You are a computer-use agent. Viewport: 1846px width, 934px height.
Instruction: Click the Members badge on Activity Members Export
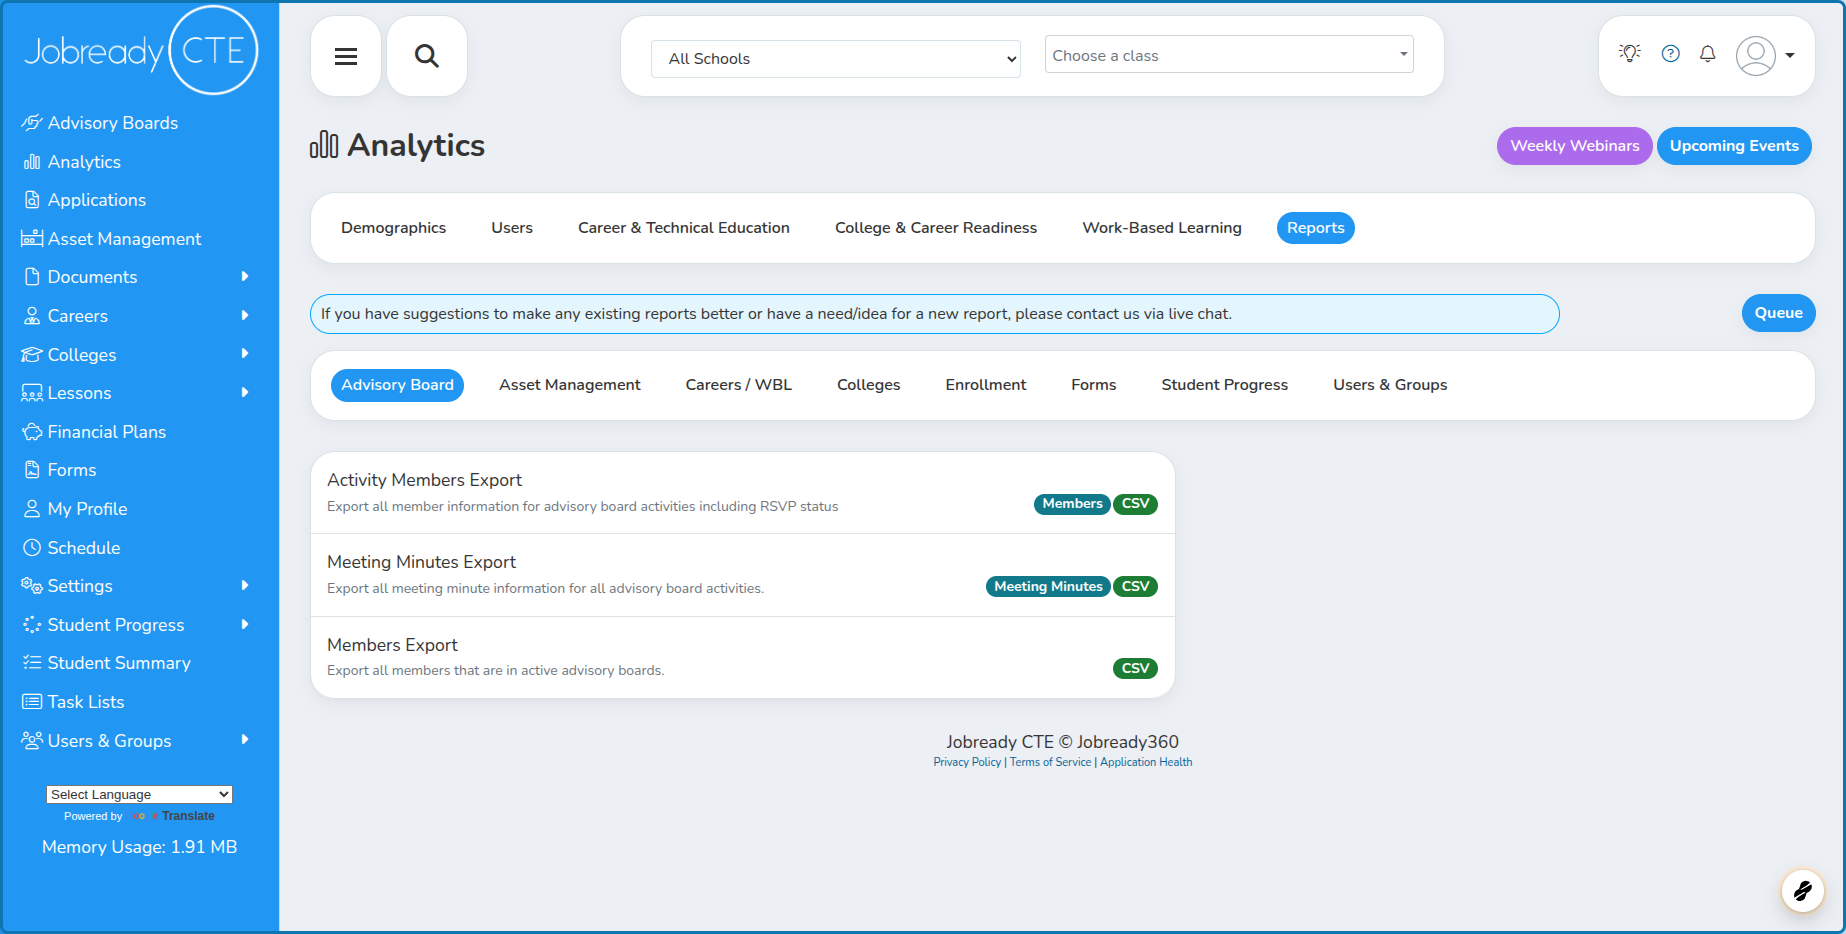(x=1072, y=504)
